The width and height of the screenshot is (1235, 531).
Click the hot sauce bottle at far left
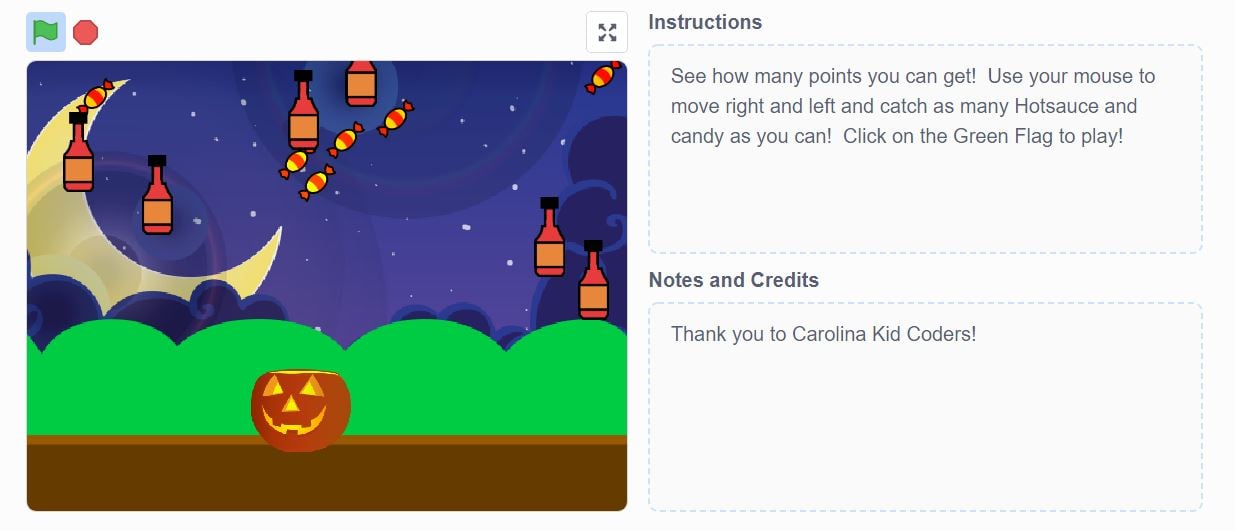tap(78, 153)
